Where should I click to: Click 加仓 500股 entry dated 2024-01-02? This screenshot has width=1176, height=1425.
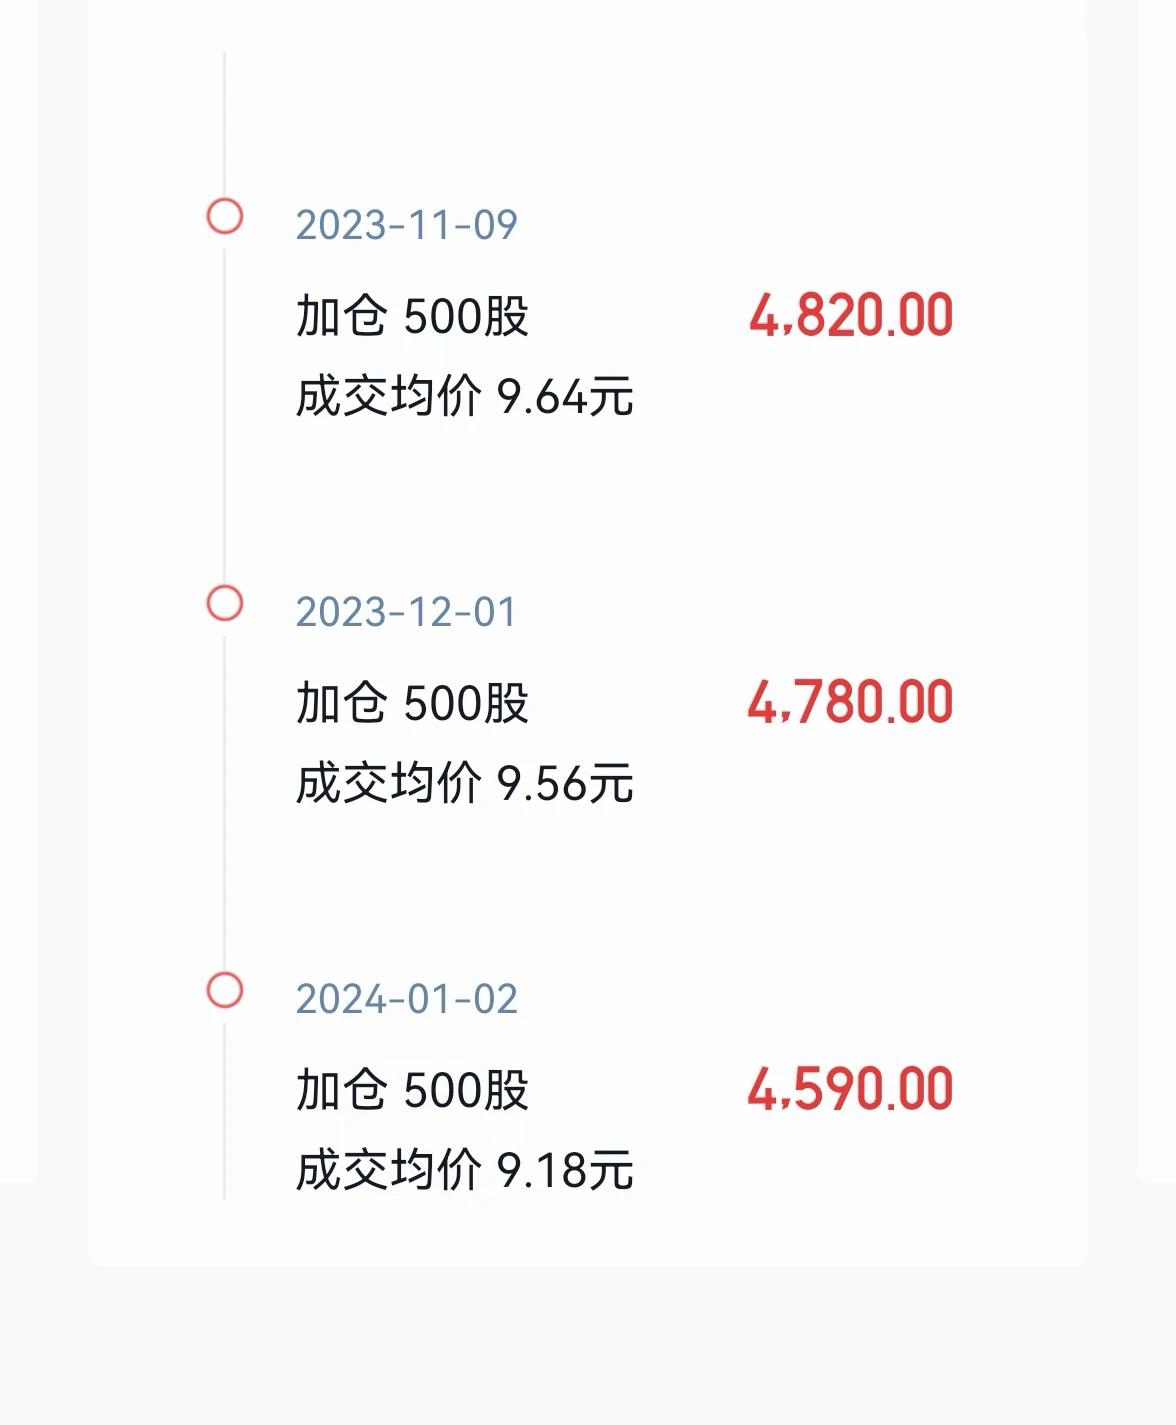click(x=412, y=1090)
